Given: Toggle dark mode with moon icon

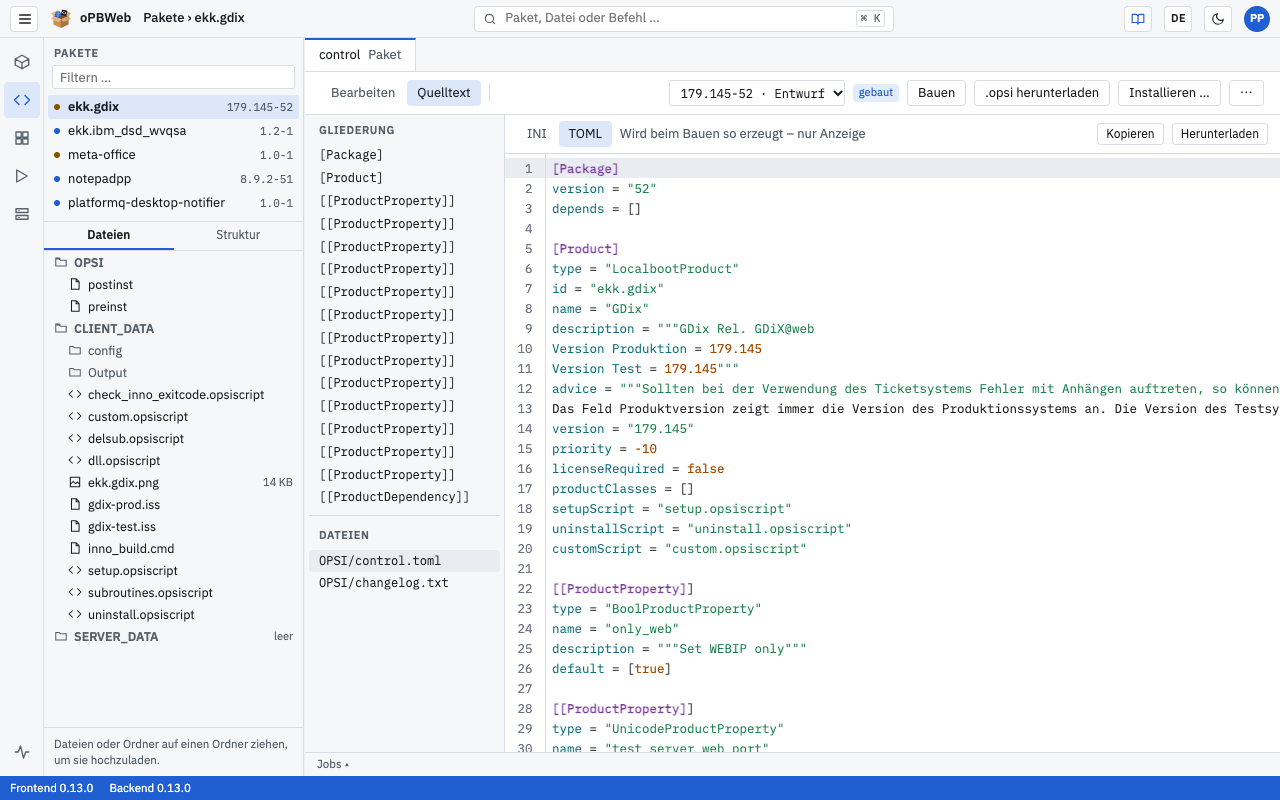Looking at the screenshot, I should pyautogui.click(x=1218, y=18).
